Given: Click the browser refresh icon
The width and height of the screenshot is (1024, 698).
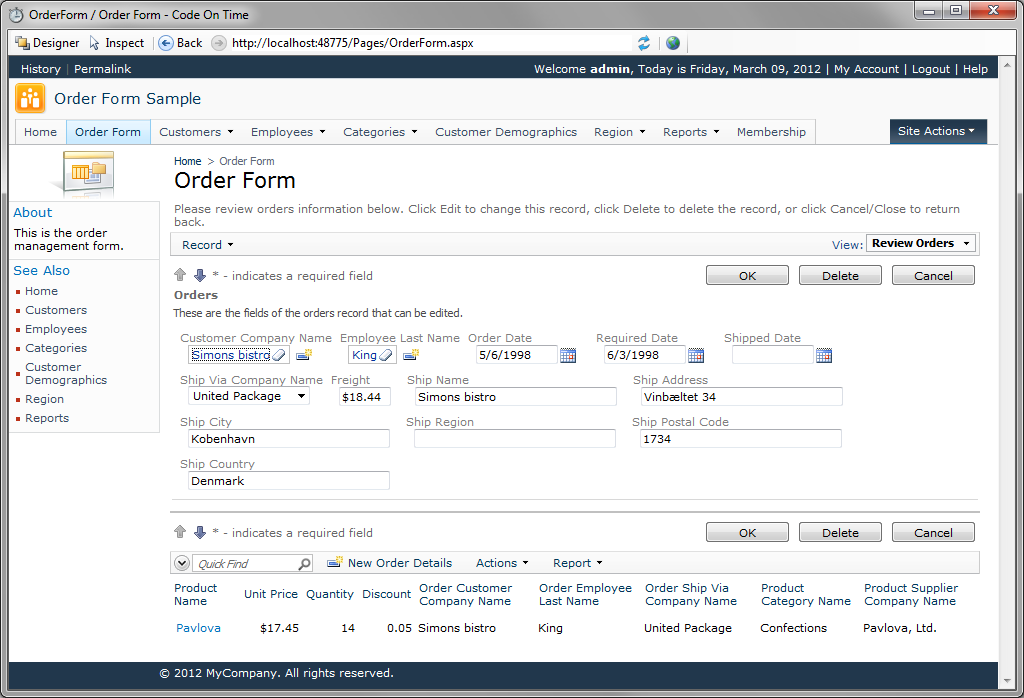Looking at the screenshot, I should click(x=644, y=43).
